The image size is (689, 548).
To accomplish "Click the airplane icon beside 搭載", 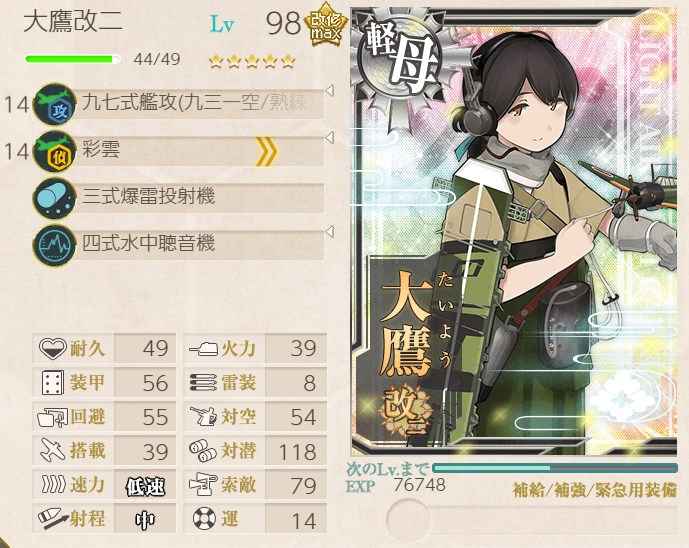I will pos(53,450).
